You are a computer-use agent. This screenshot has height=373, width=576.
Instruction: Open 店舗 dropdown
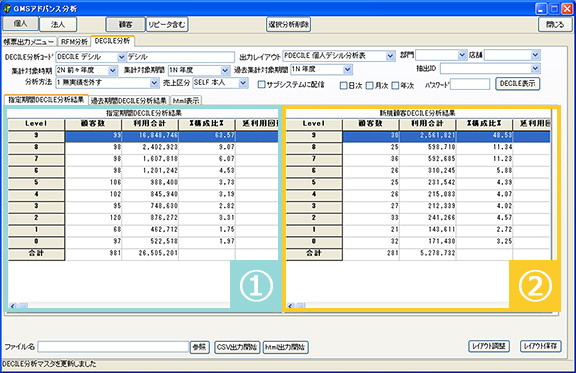point(535,55)
